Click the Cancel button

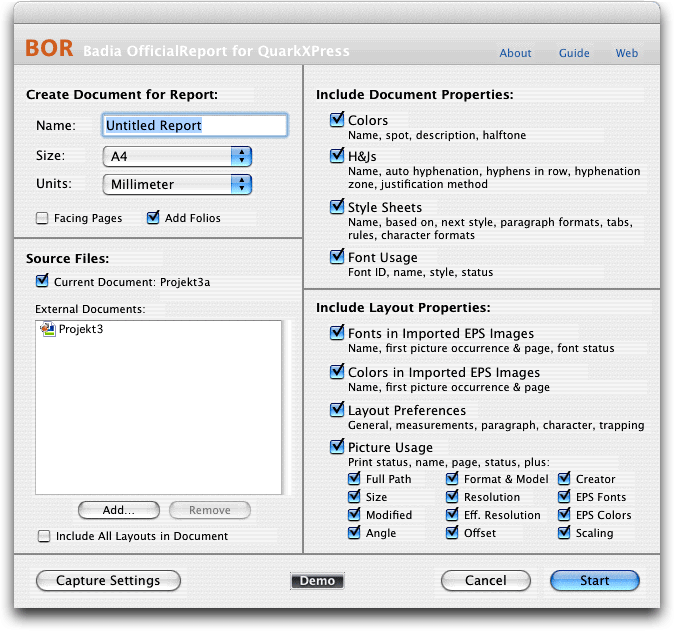click(x=486, y=581)
